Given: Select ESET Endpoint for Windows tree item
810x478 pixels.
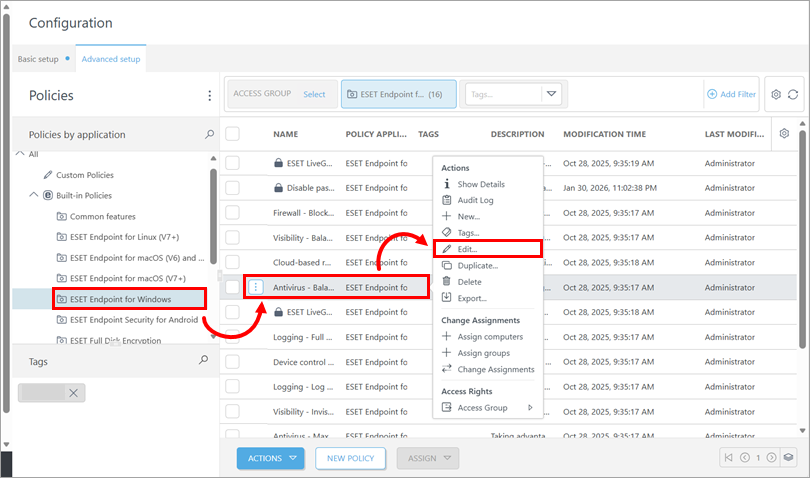Looking at the screenshot, I should (120, 298).
